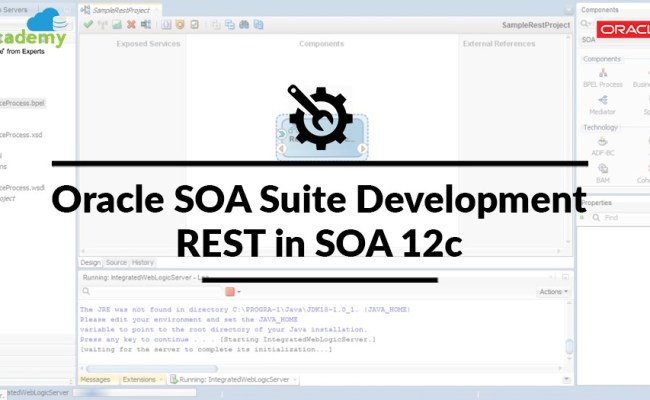Close the Running: IntegratedWebLogicServer bottom tab

pyautogui.click(x=295, y=379)
